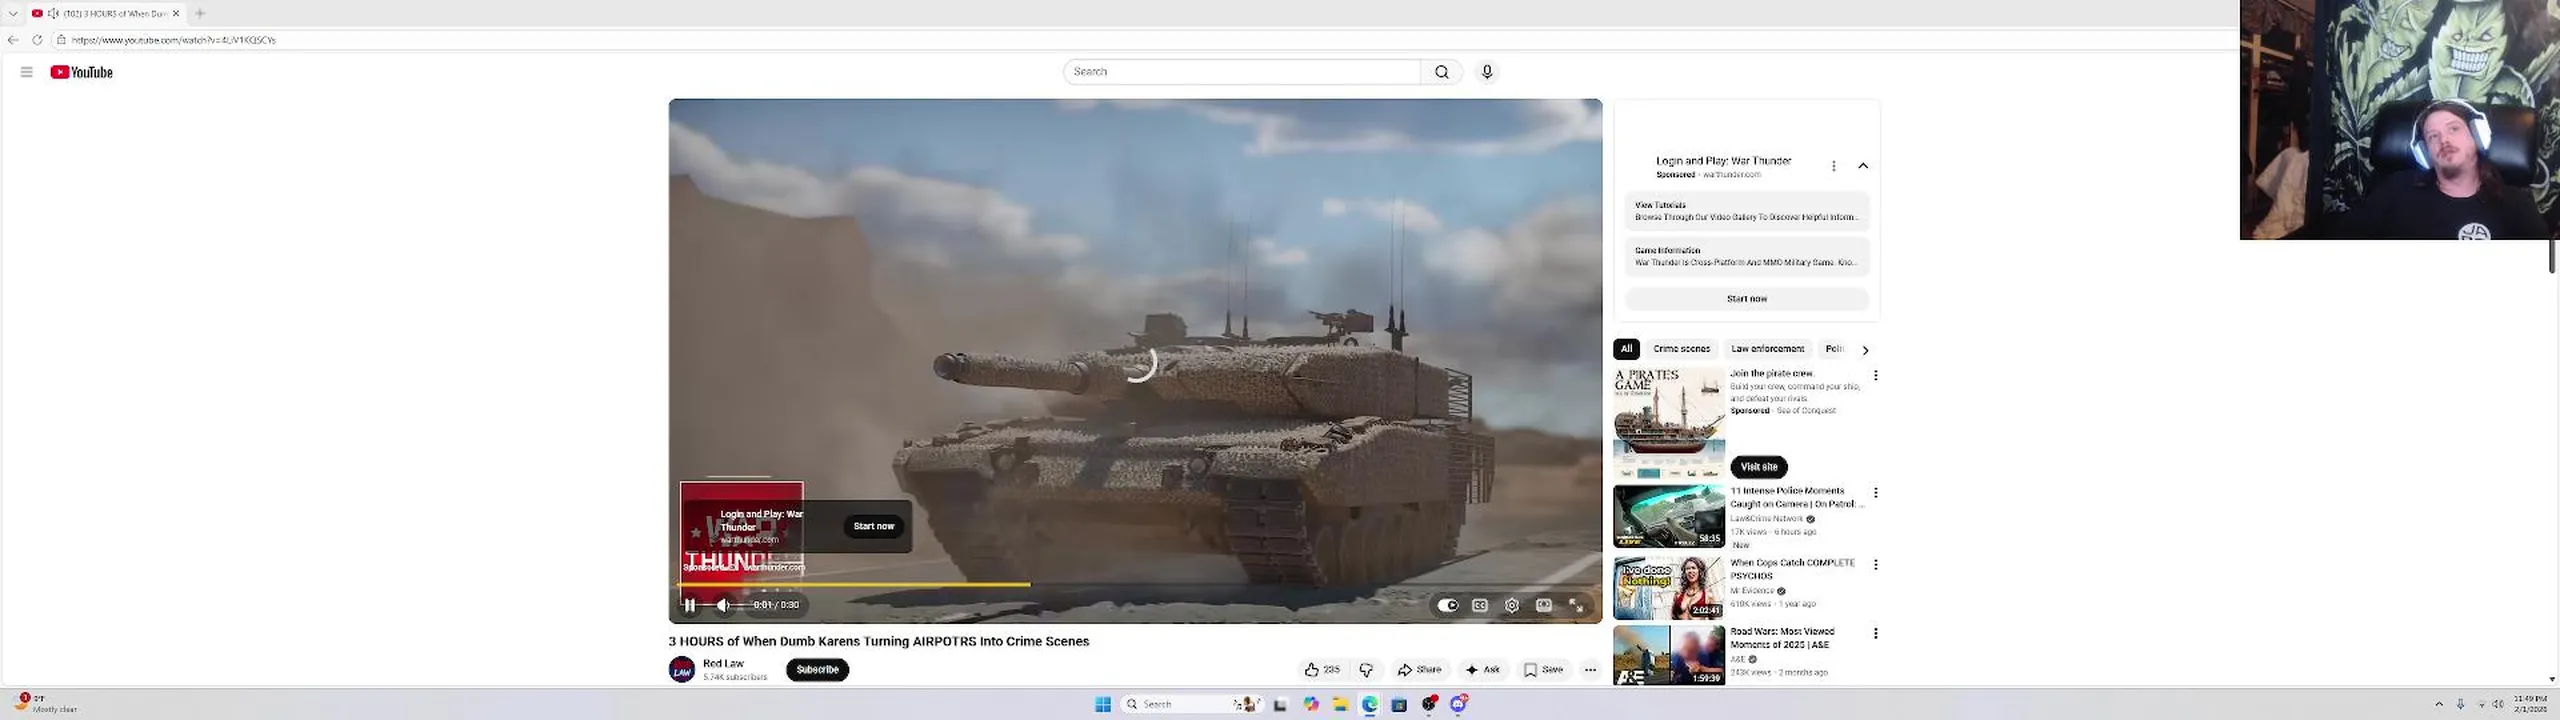Click the search magnifier button
The width and height of the screenshot is (2560, 720).
[x=1441, y=72]
